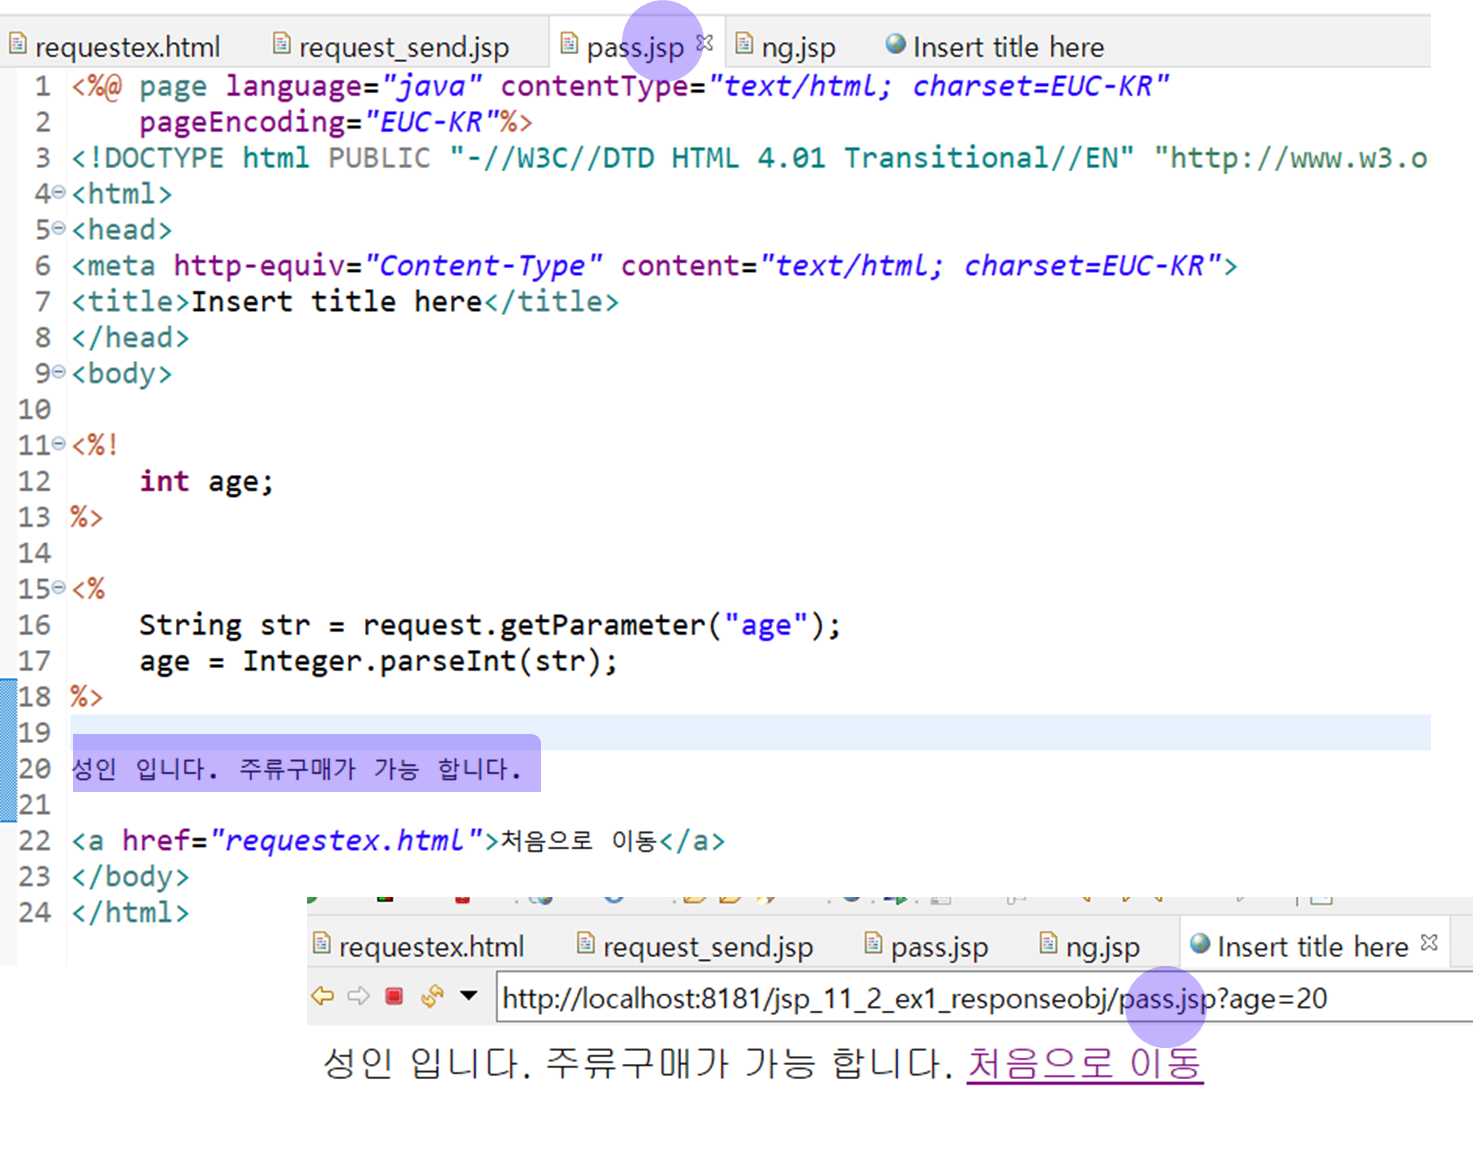The height and width of the screenshot is (1149, 1473).
Task: Open the browser toolbar dropdown arrow
Action: (468, 995)
